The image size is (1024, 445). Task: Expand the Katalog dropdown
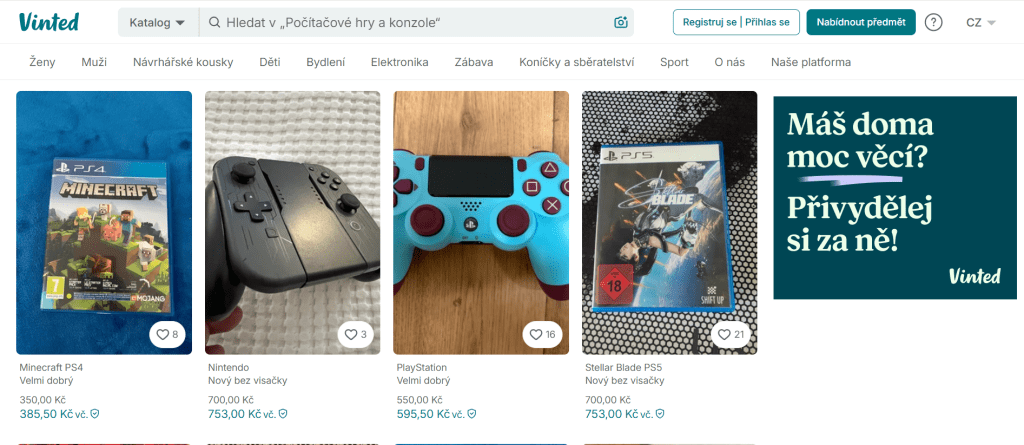click(158, 22)
